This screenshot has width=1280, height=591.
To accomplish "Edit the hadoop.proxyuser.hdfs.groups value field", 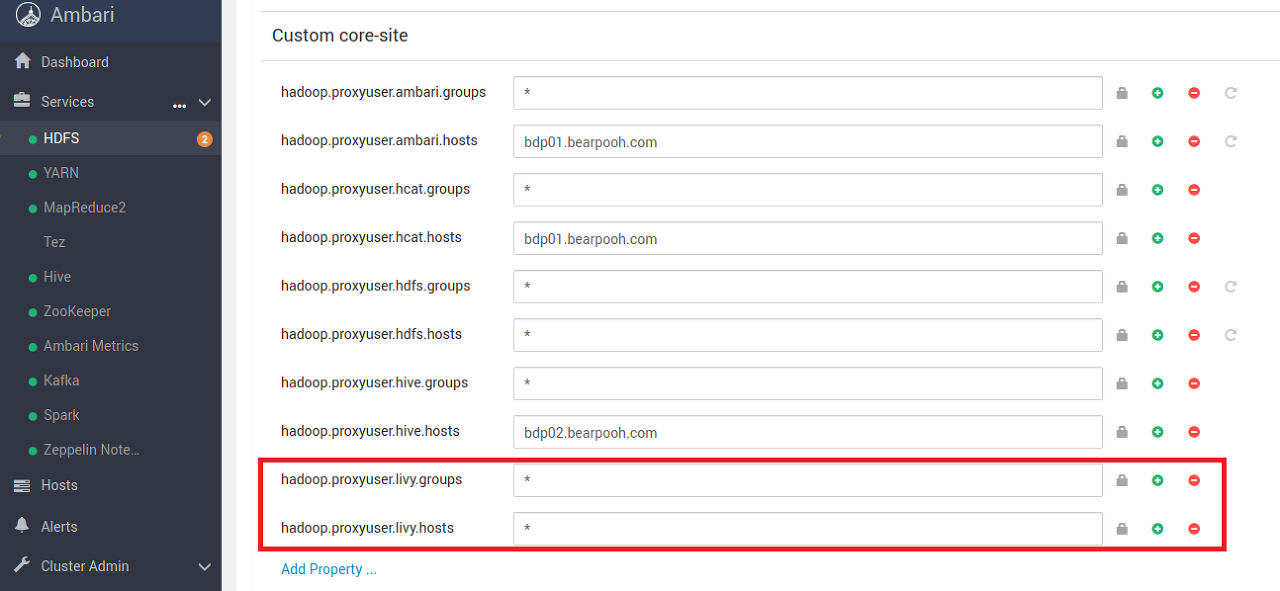I will (808, 287).
